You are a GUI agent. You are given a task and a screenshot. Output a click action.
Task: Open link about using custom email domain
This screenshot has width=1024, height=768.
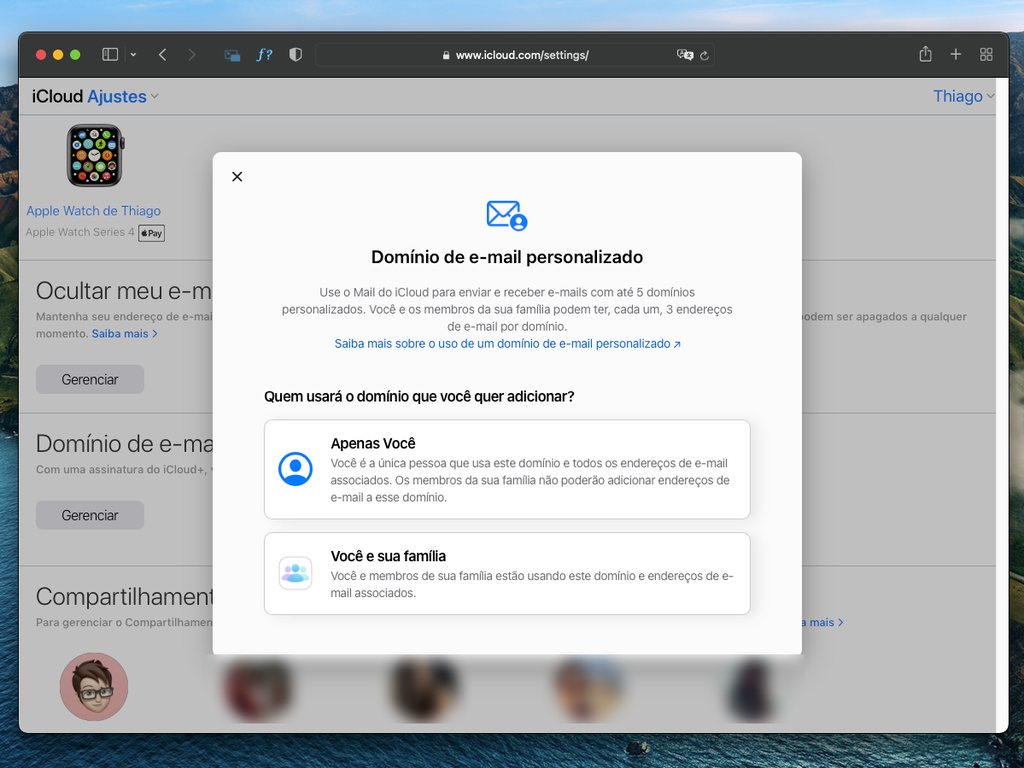click(x=507, y=344)
